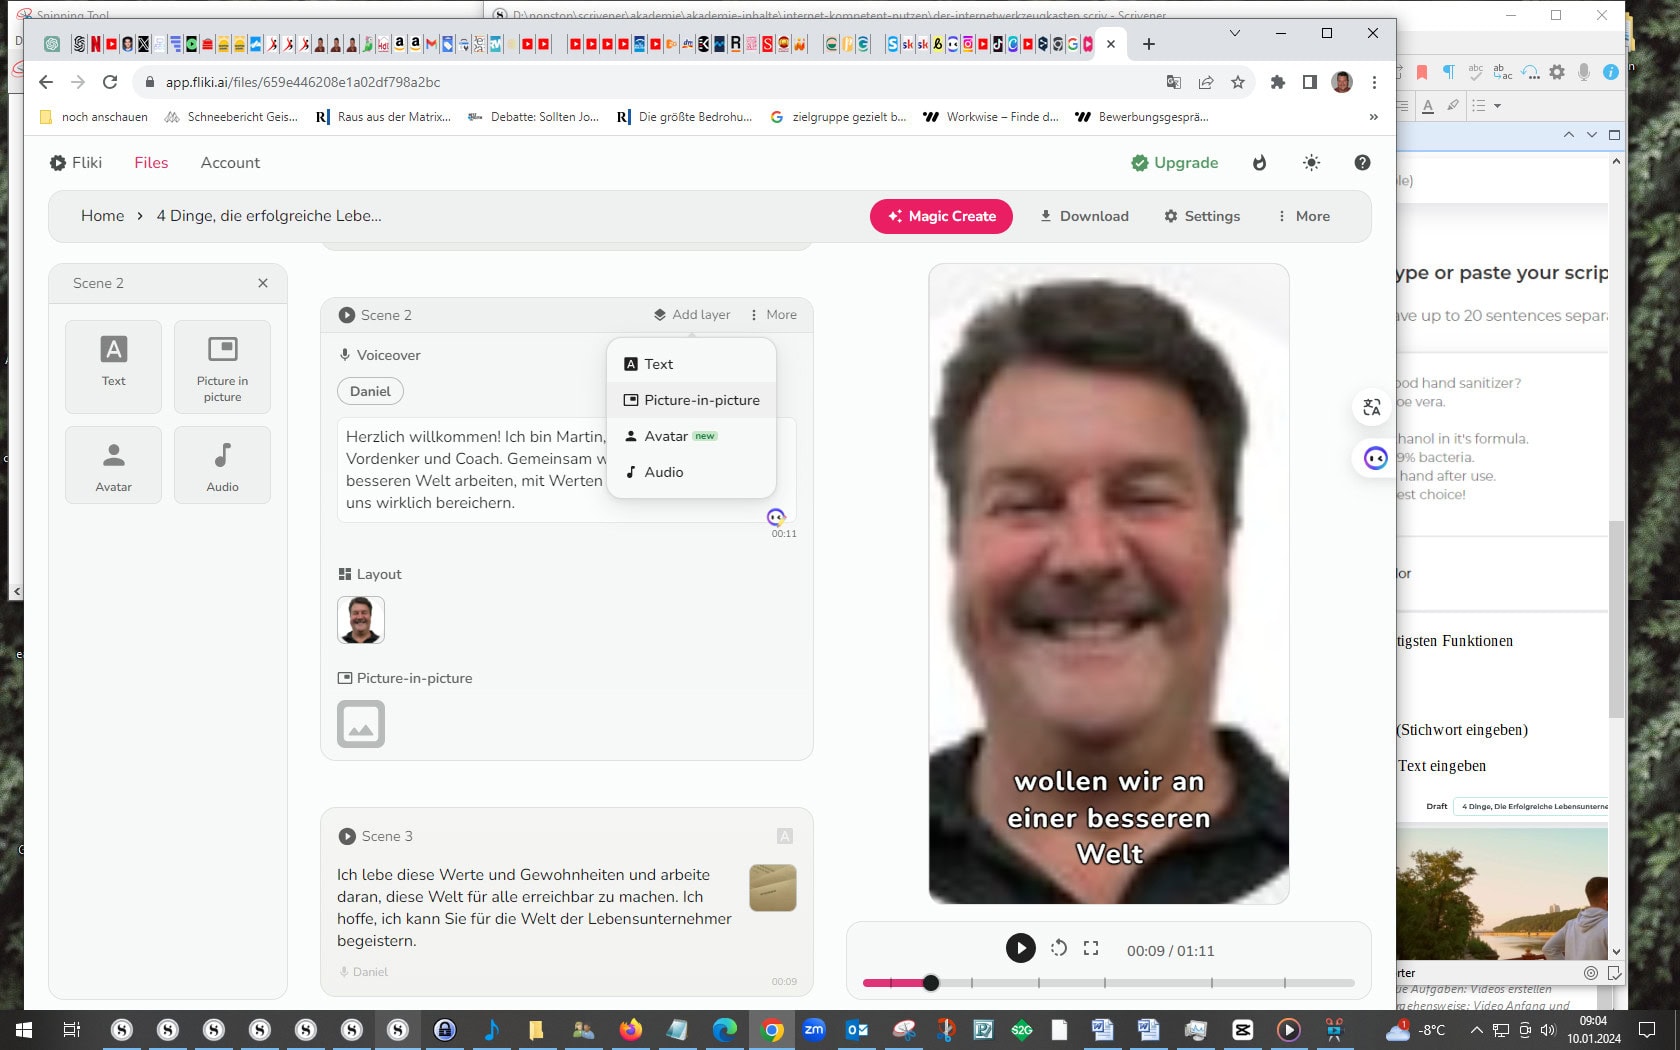Launch Zoom from the Windows taskbar
1680x1050 pixels.
pyautogui.click(x=814, y=1031)
